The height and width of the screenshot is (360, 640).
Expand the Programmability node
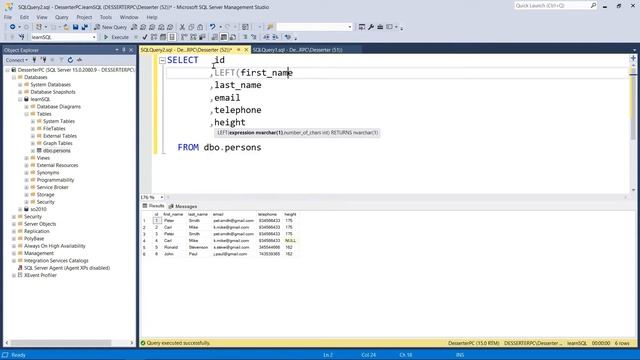pos(27,180)
